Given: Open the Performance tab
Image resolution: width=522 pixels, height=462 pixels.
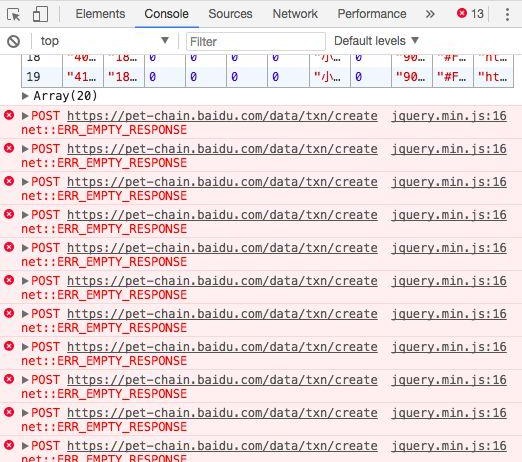Looking at the screenshot, I should click(372, 14).
